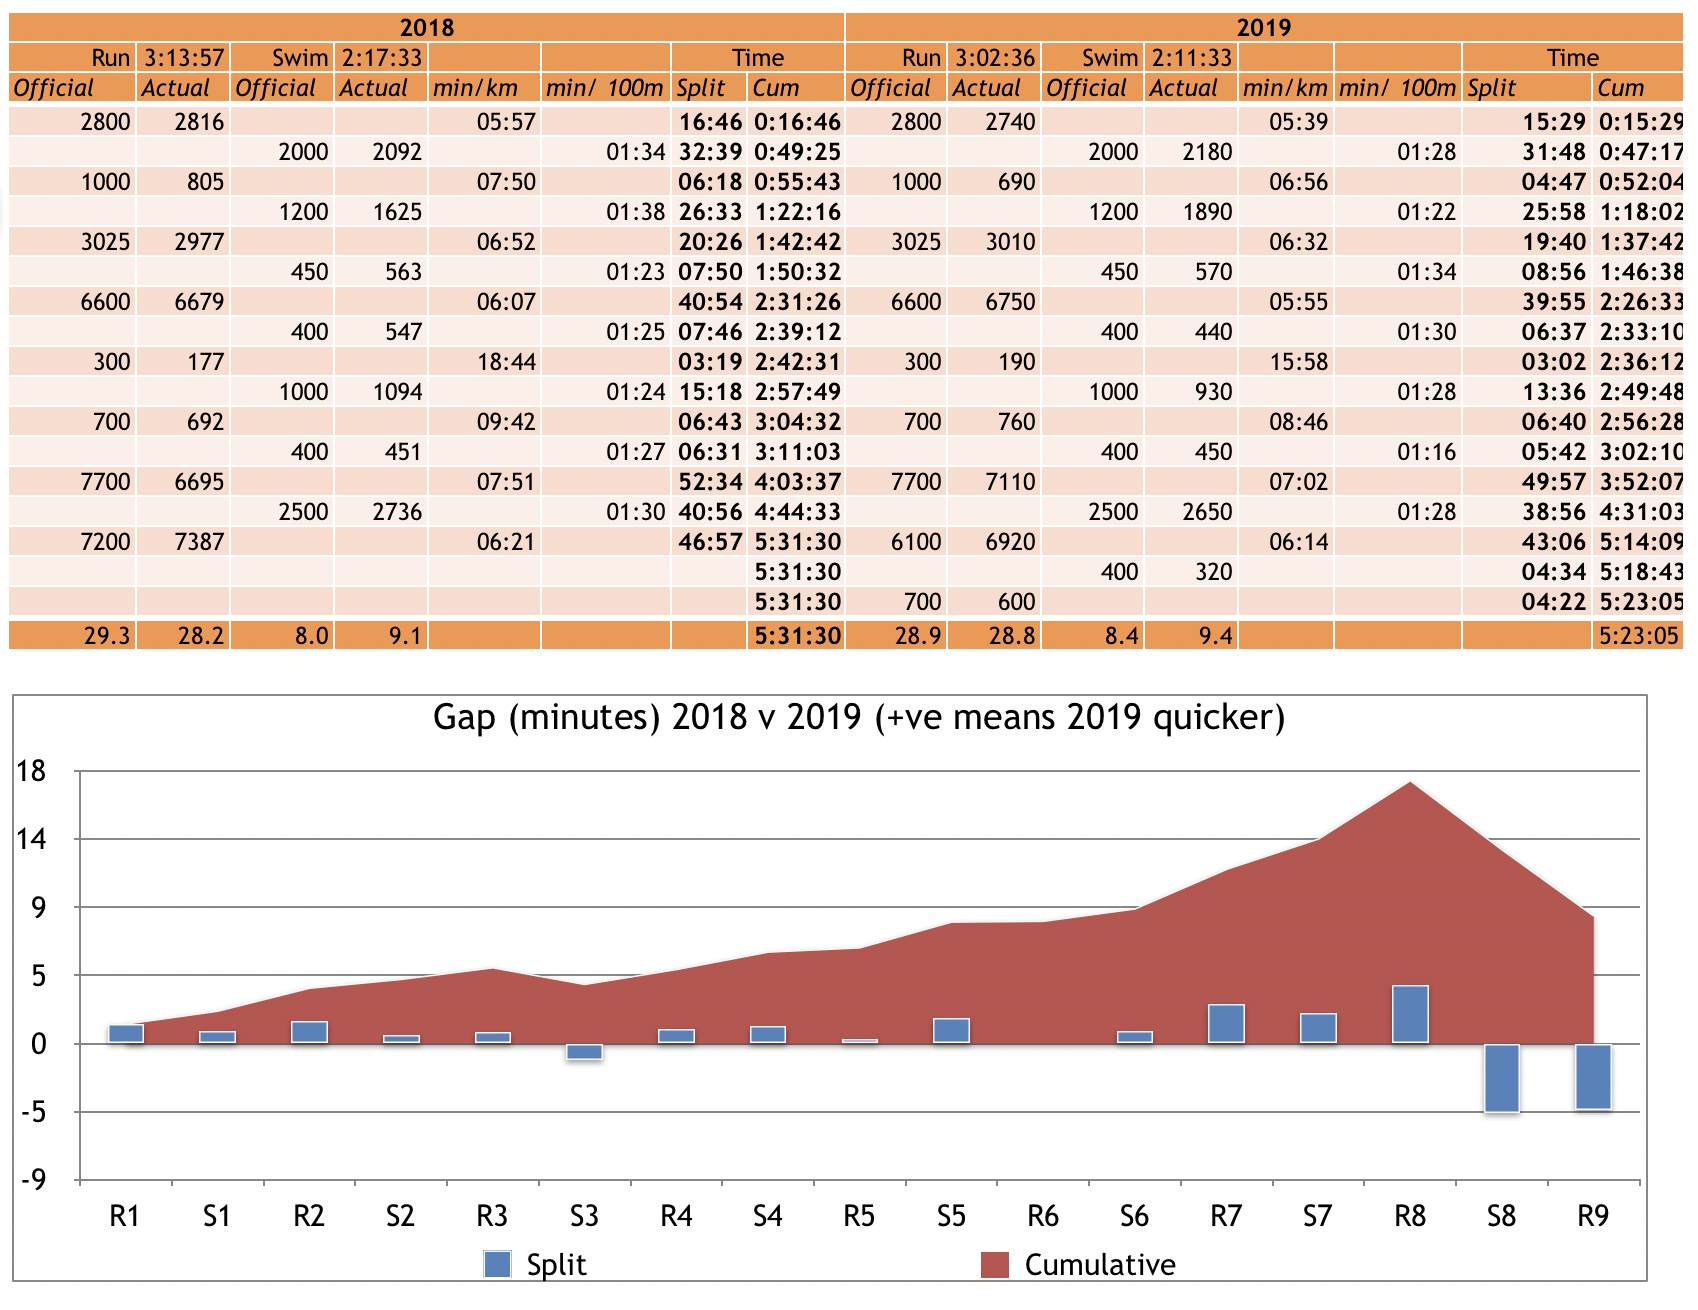Viewport: 1698px width, 1310px height.
Task: Click the 18 y-axis label
Action: tap(31, 771)
